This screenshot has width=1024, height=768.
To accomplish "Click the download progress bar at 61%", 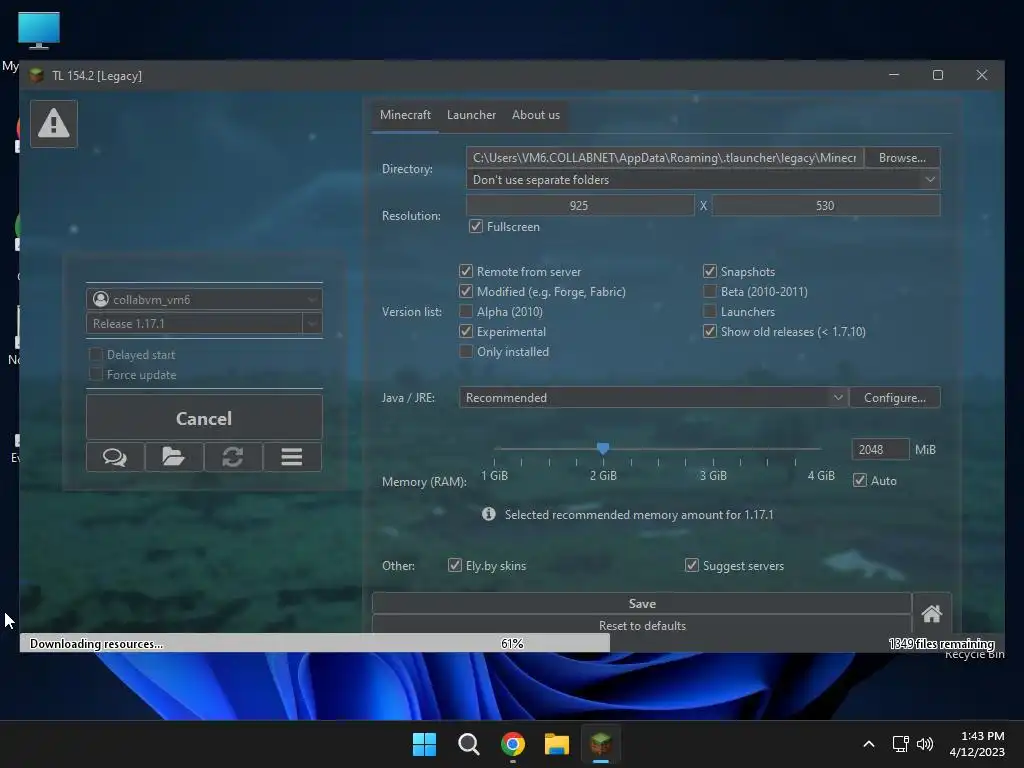I will (x=512, y=643).
